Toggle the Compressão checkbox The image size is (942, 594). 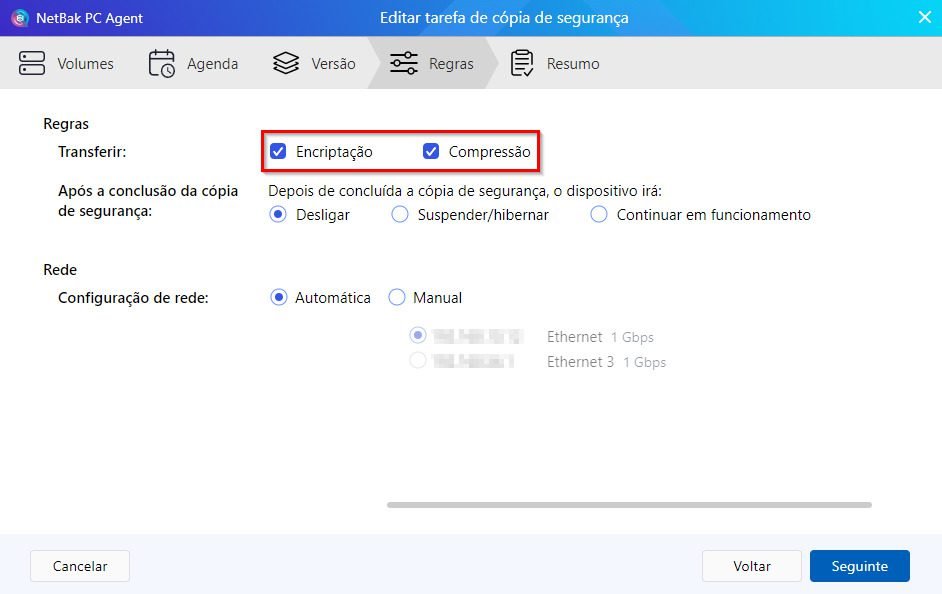[431, 151]
